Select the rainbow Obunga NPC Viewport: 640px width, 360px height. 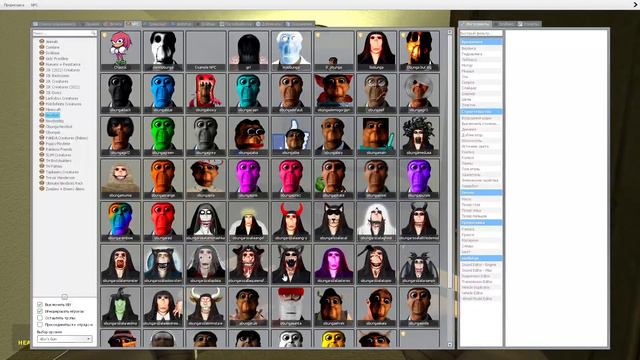[120, 221]
